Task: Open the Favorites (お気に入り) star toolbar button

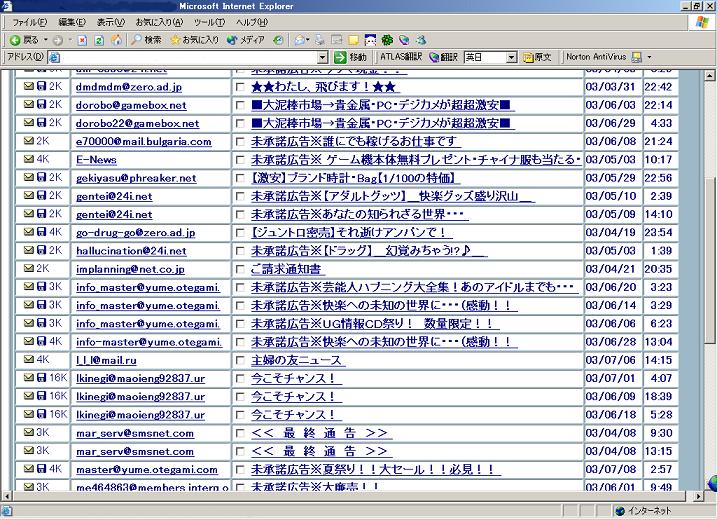Action: [195, 40]
